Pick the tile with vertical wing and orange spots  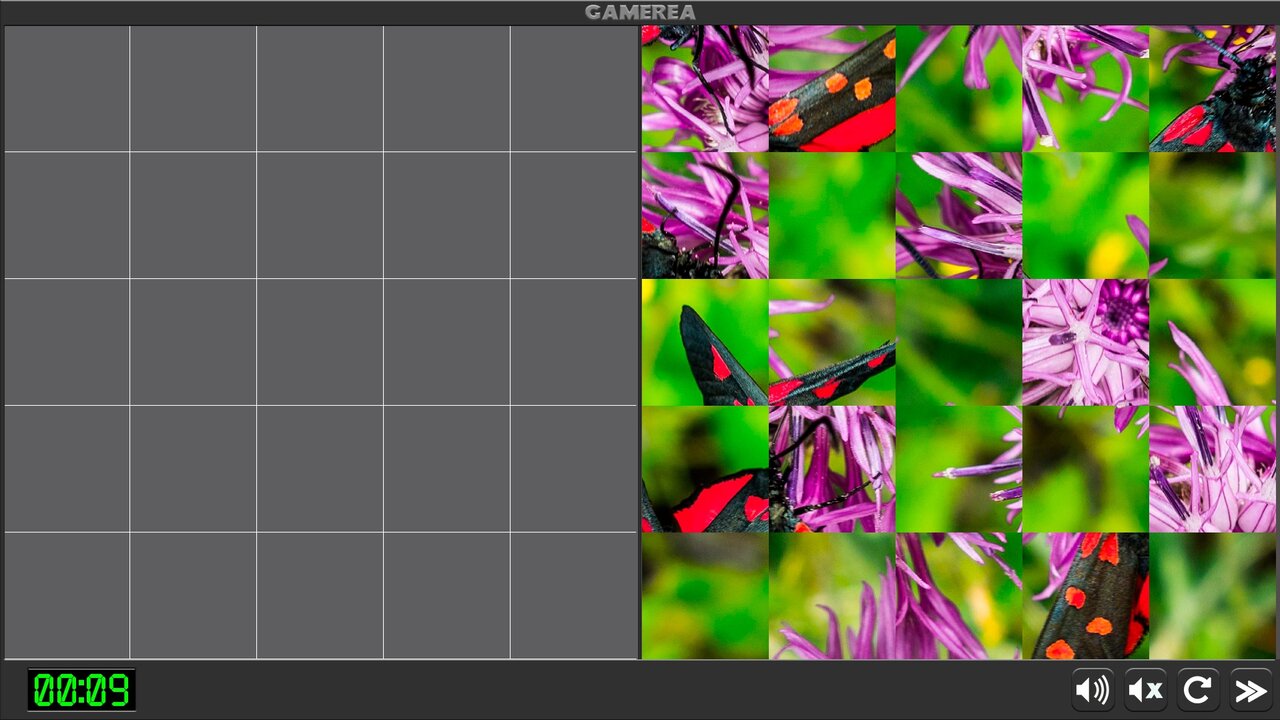click(x=1085, y=595)
